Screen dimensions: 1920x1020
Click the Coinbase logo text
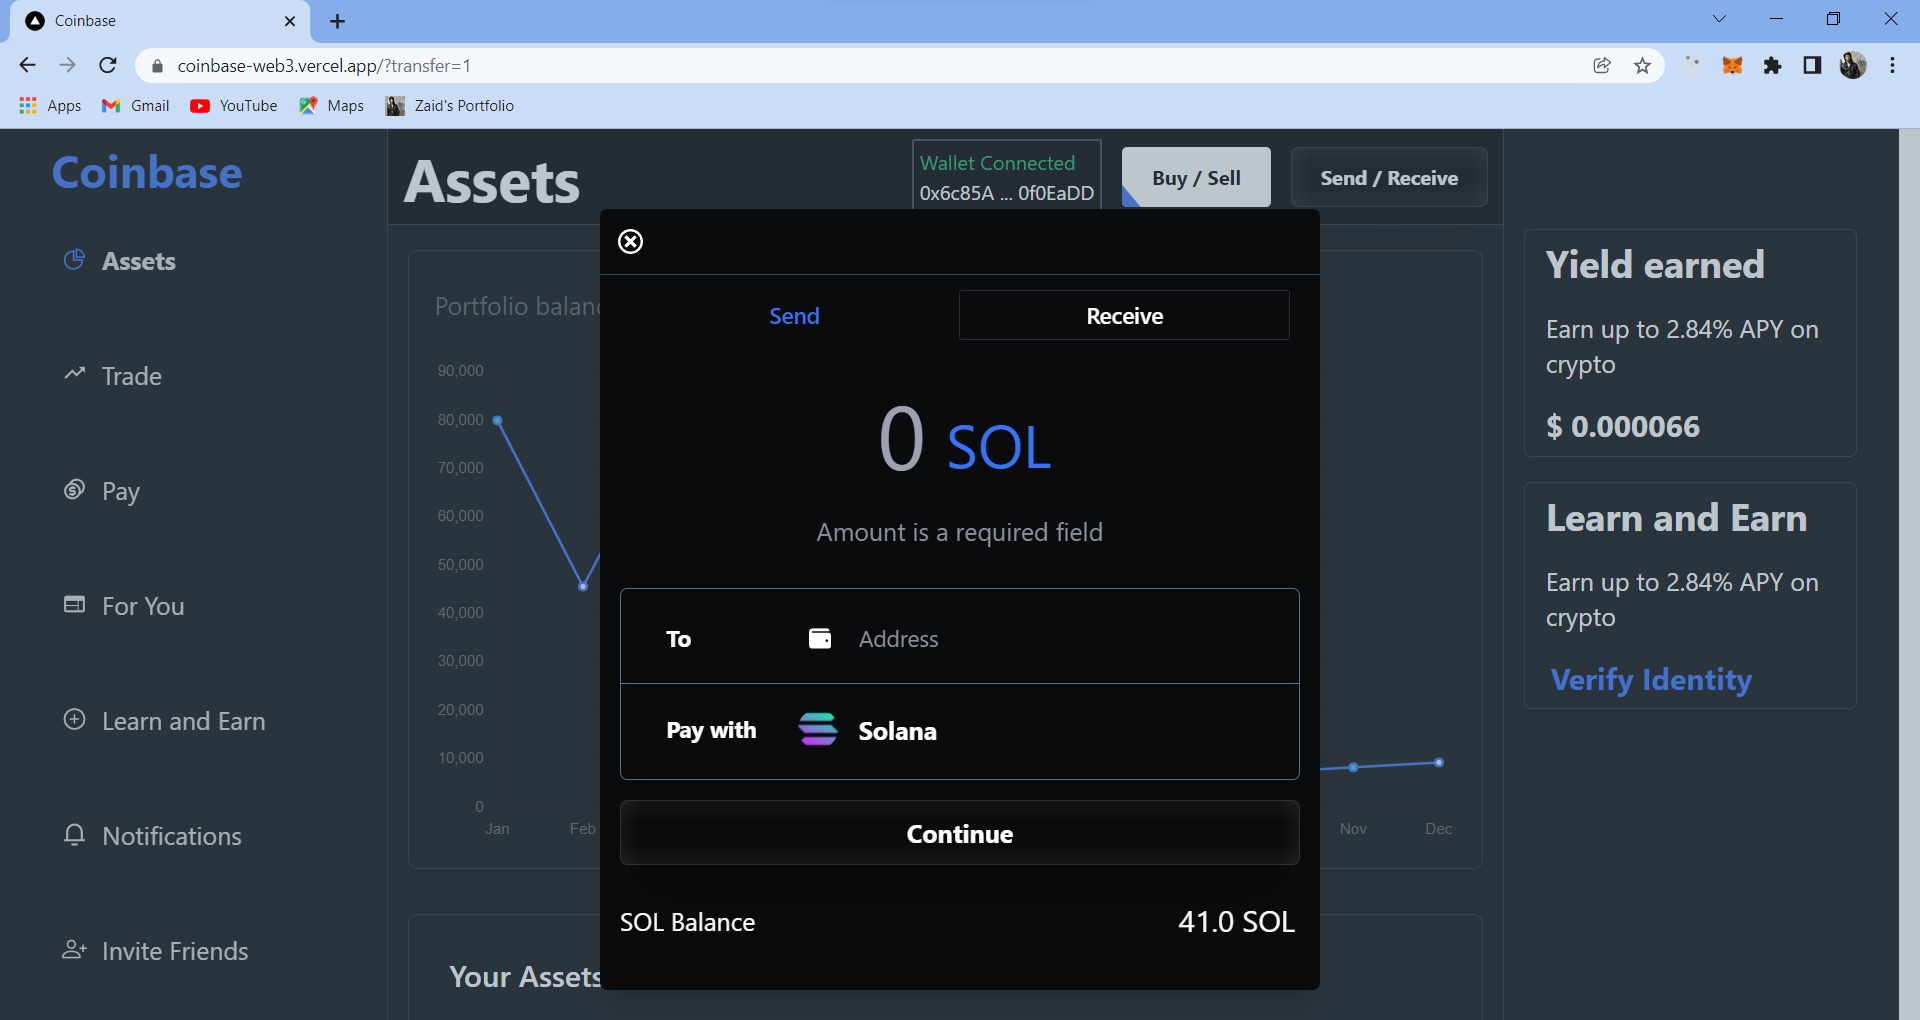[x=147, y=172]
